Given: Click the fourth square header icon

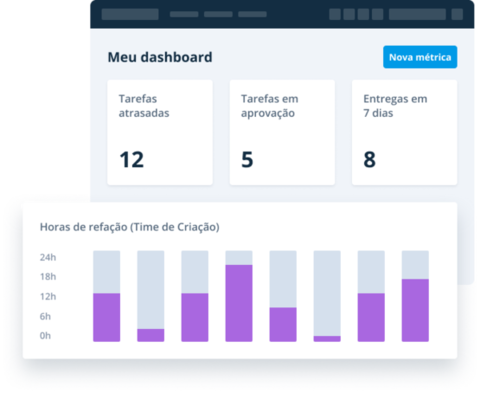Looking at the screenshot, I should pyautogui.click(x=378, y=14).
